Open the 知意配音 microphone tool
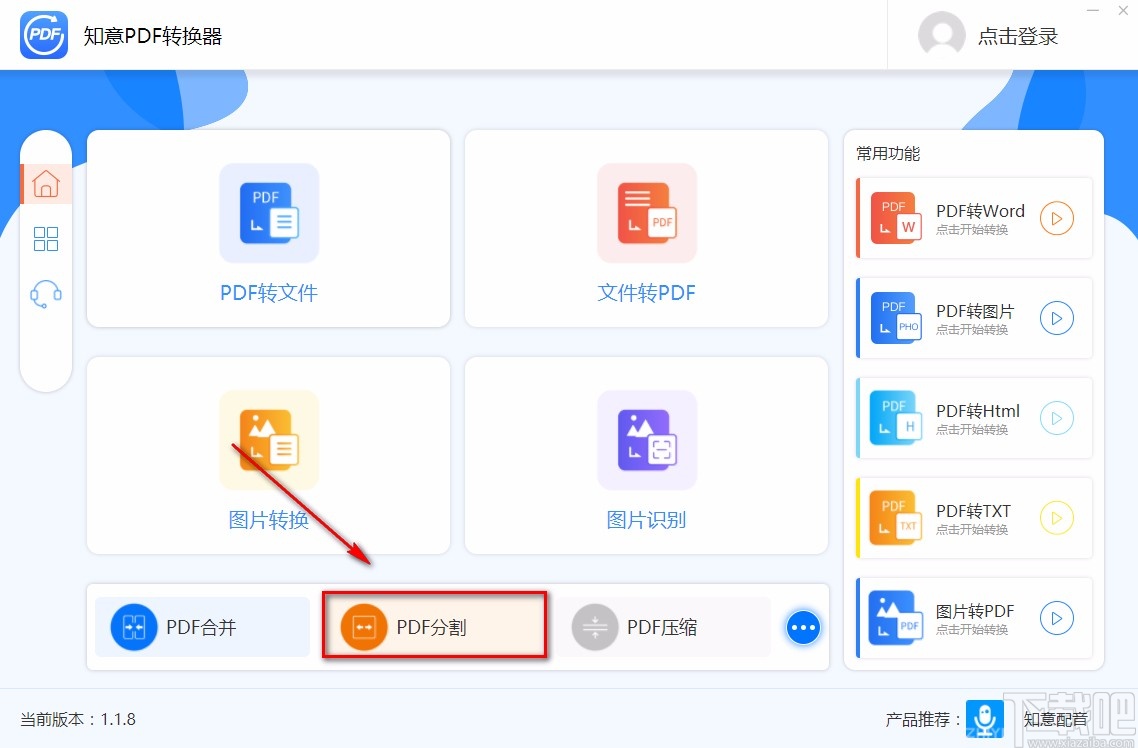 [x=984, y=718]
